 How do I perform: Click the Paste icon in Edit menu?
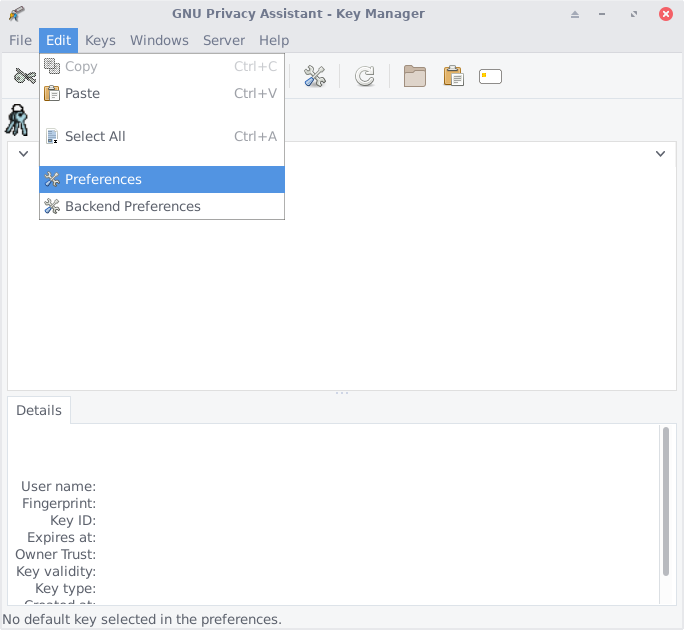tap(52, 93)
